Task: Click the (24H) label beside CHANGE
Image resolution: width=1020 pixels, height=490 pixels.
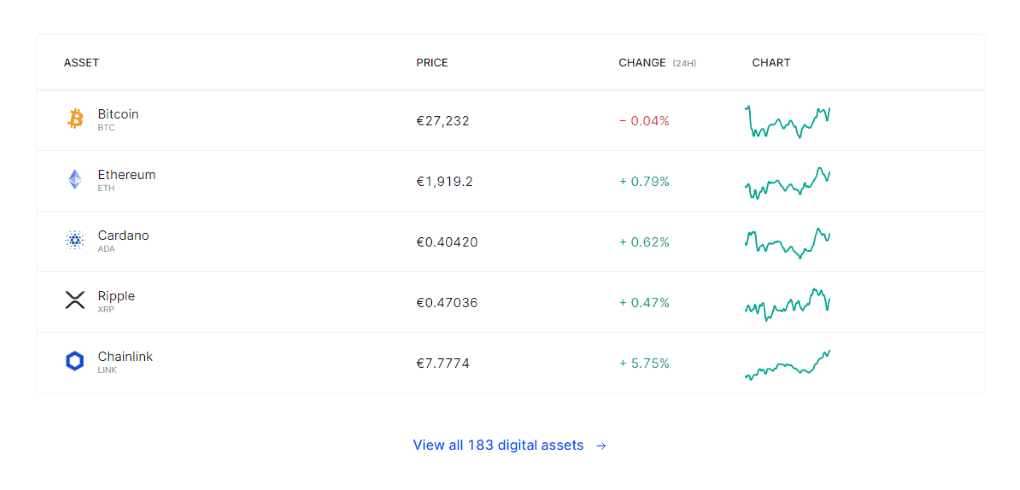Action: (x=685, y=63)
